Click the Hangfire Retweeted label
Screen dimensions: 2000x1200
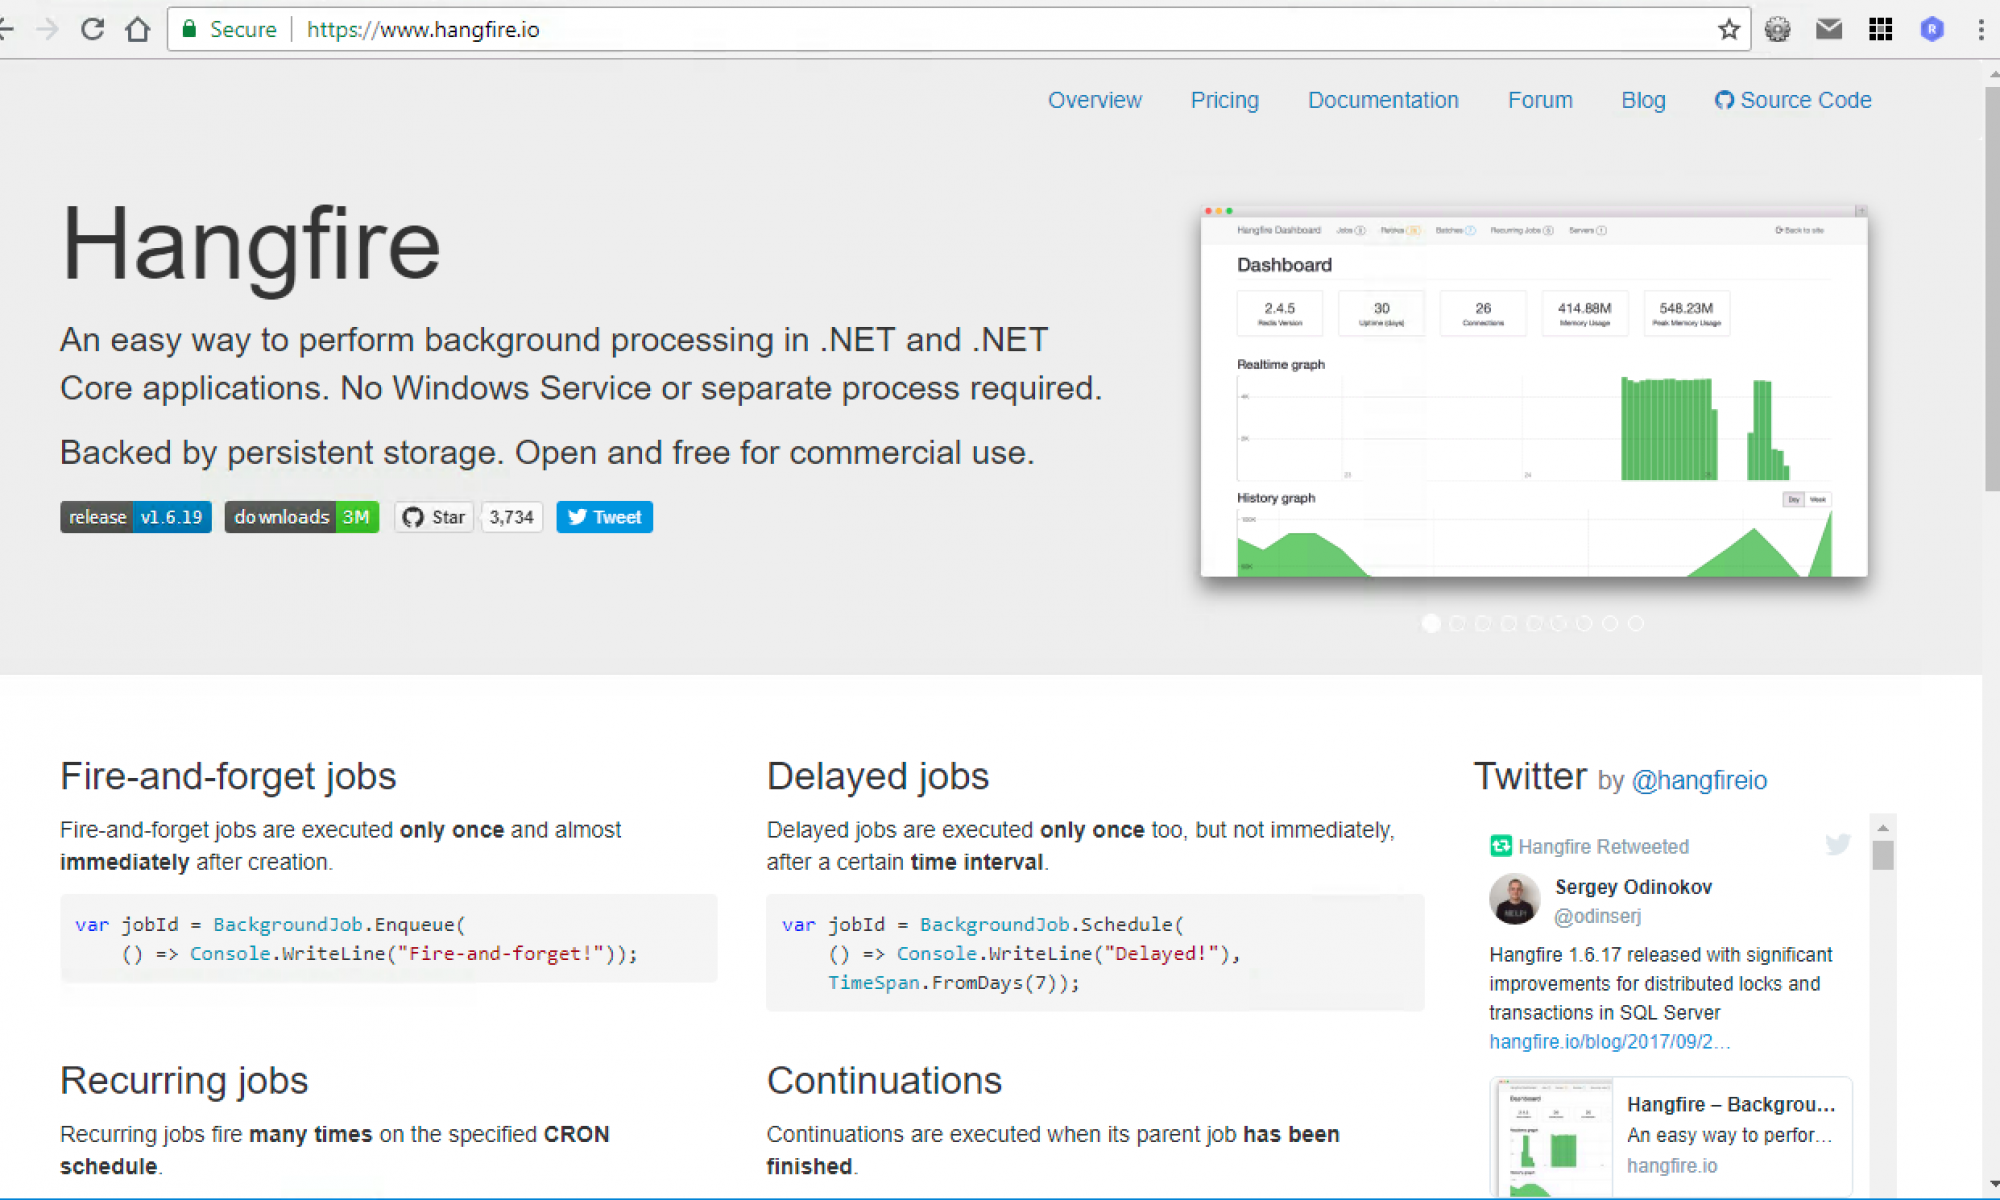tap(1603, 846)
